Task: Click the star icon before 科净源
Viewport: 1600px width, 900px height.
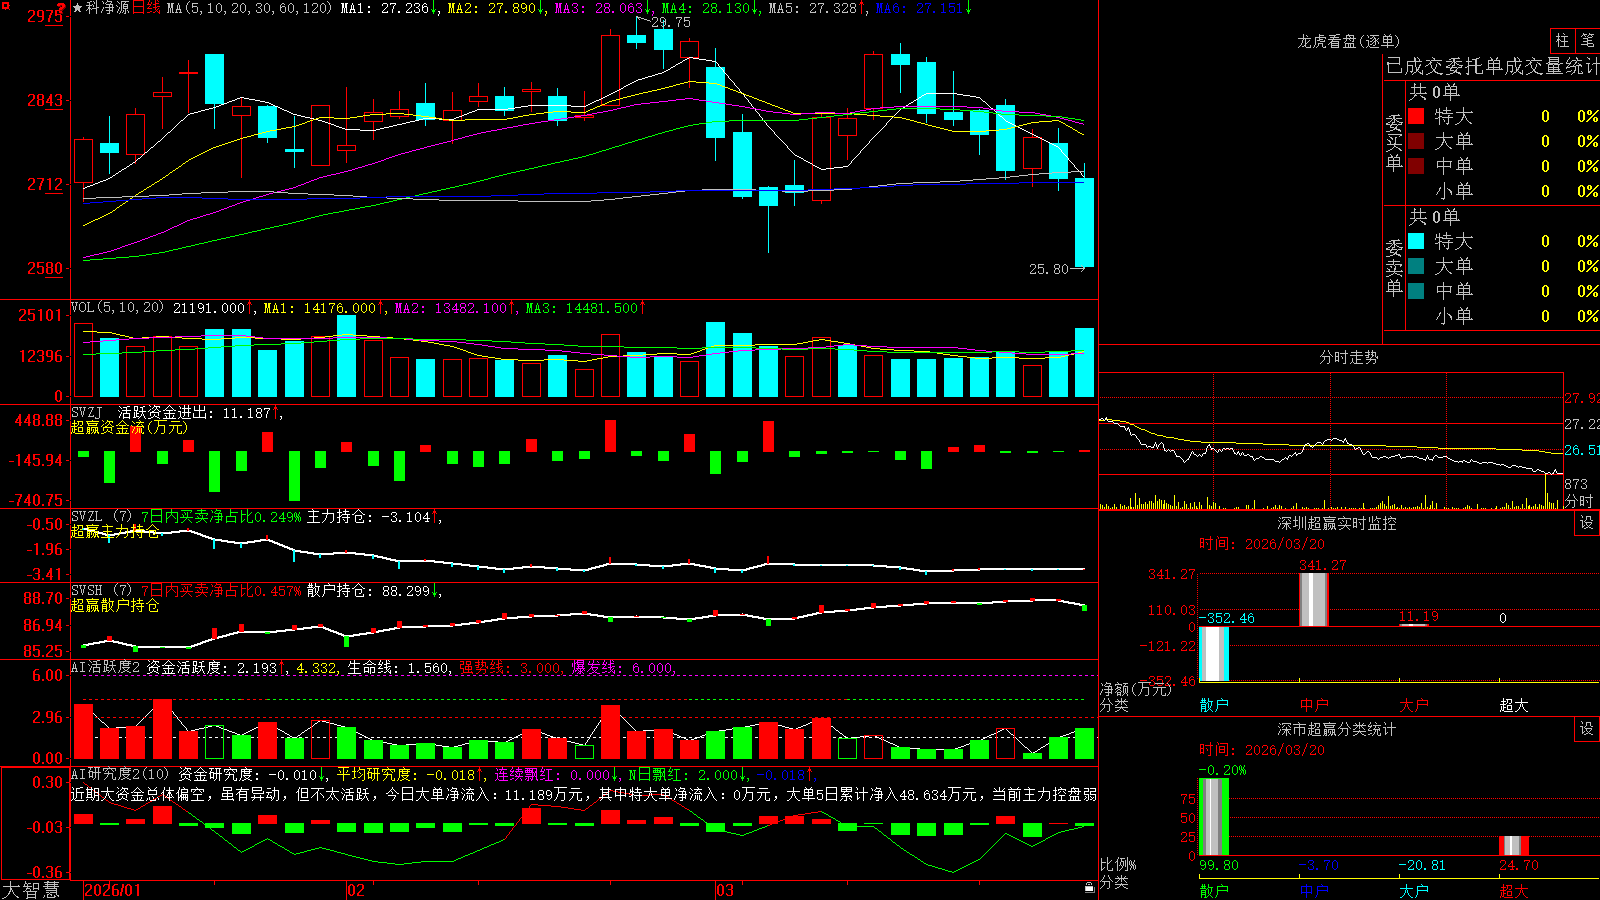Action: pos(77,8)
